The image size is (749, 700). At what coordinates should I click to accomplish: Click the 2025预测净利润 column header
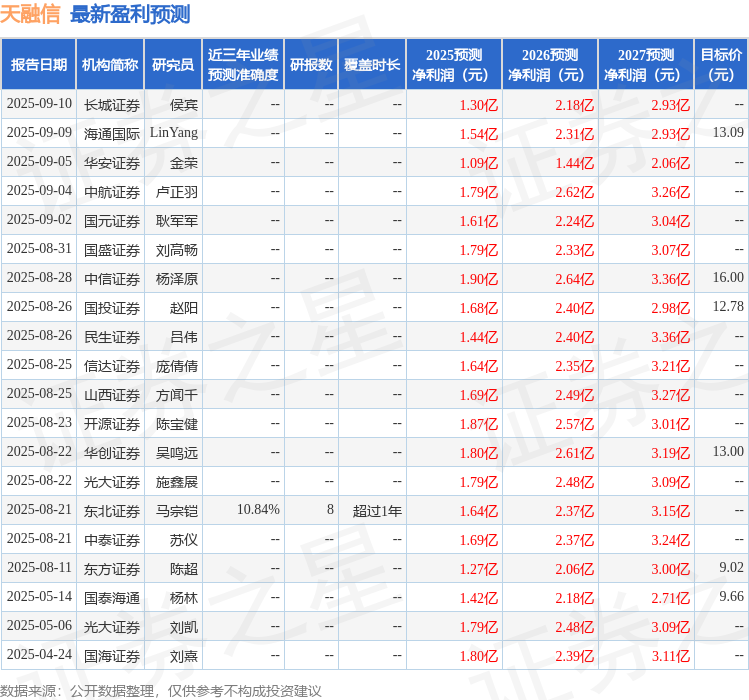pos(454,65)
